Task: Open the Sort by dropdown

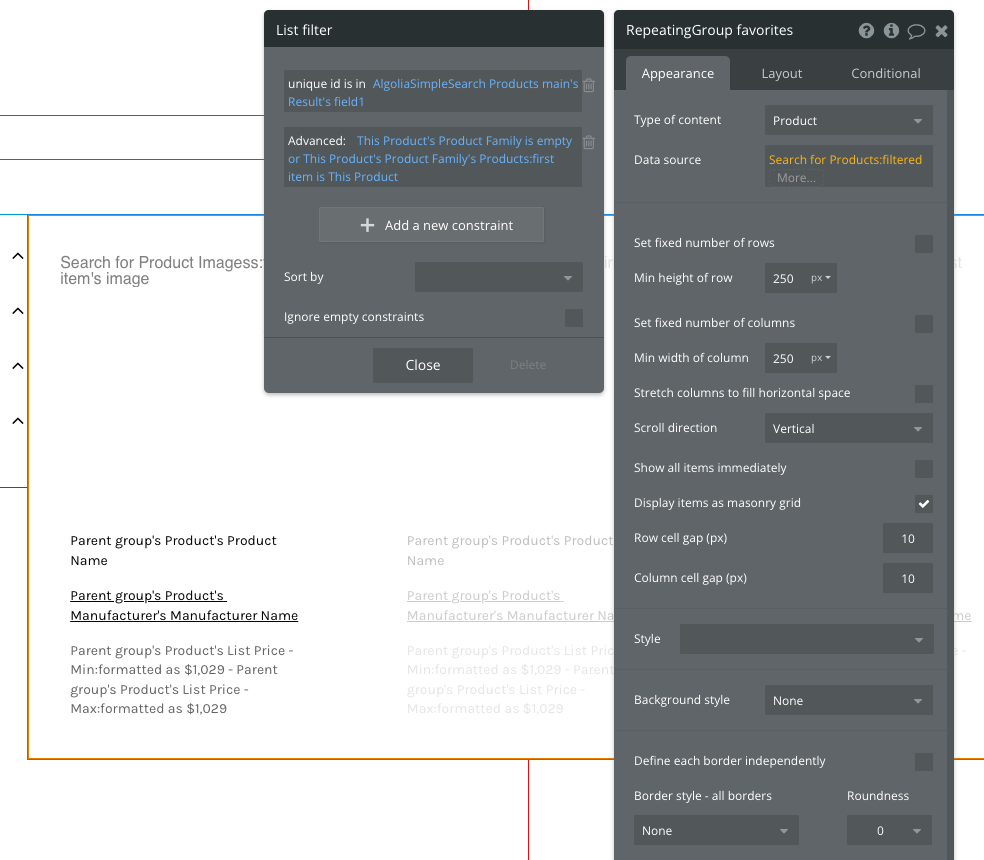Action: (499, 277)
